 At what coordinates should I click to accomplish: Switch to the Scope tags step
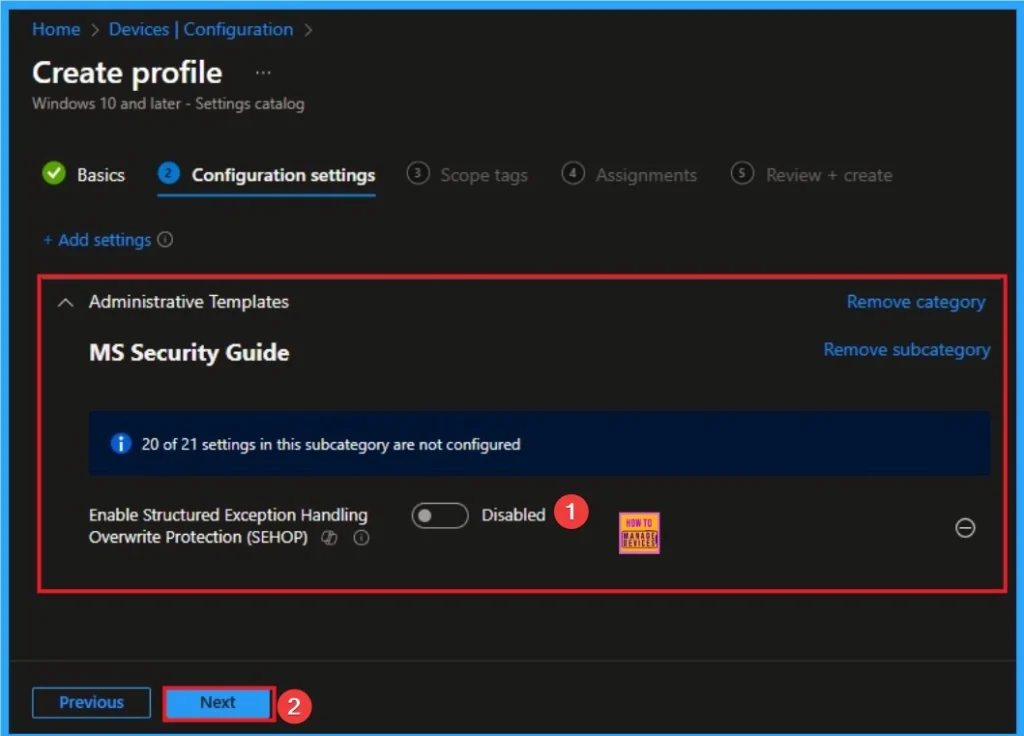coord(483,175)
